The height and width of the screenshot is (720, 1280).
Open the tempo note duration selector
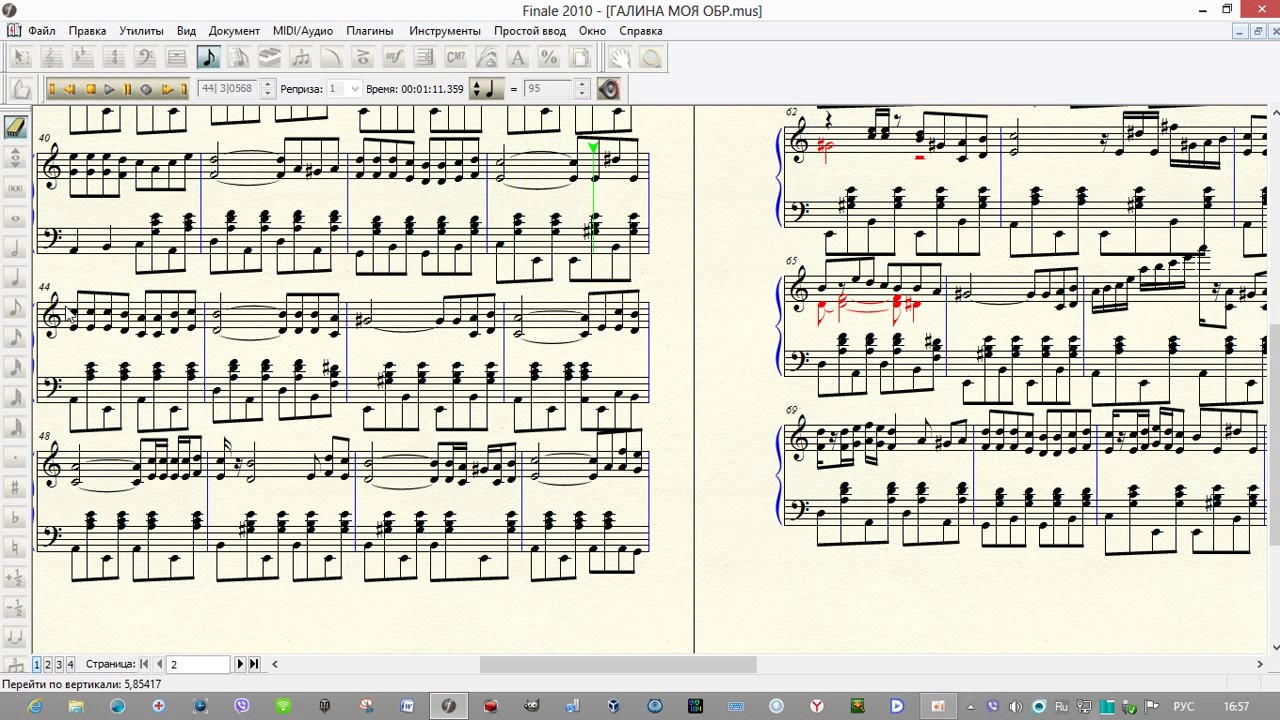pyautogui.click(x=487, y=89)
